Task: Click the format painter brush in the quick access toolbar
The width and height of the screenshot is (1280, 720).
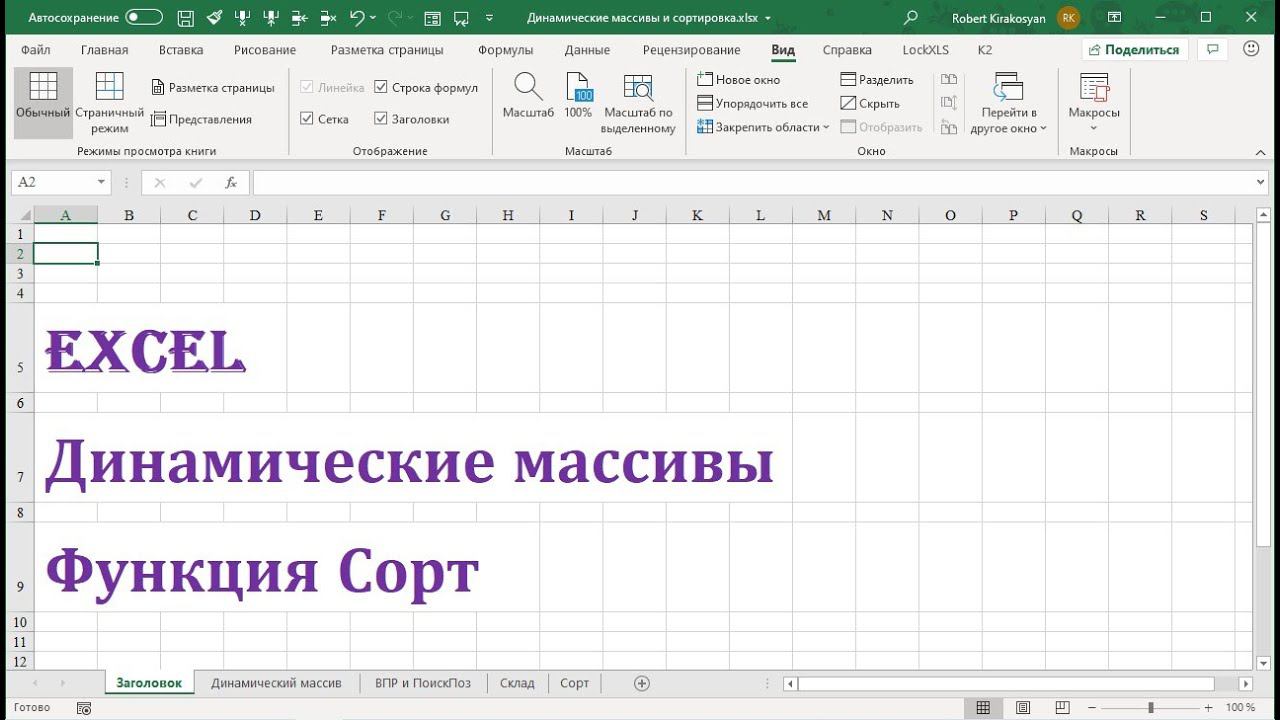Action: pyautogui.click(x=214, y=18)
